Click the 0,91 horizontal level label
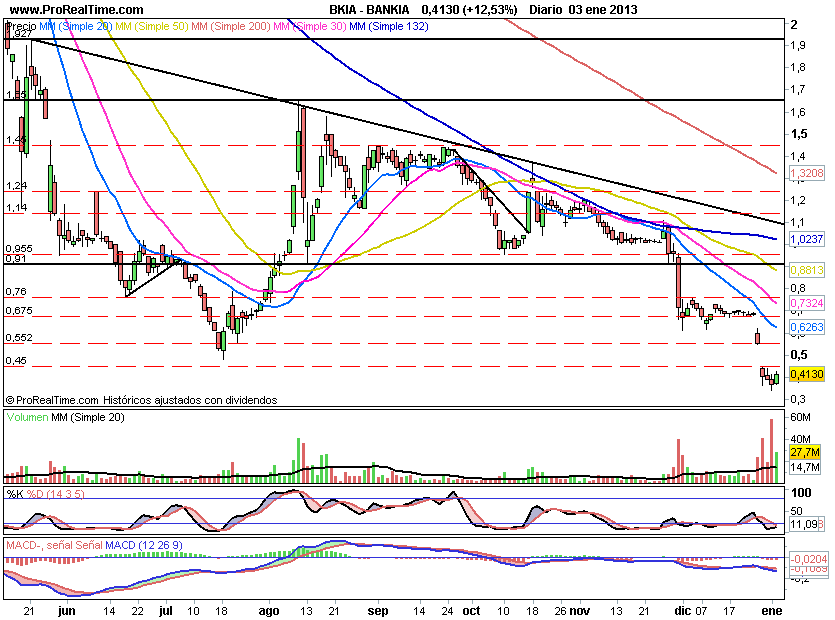This screenshot has height=620, width=835. click(x=15, y=258)
